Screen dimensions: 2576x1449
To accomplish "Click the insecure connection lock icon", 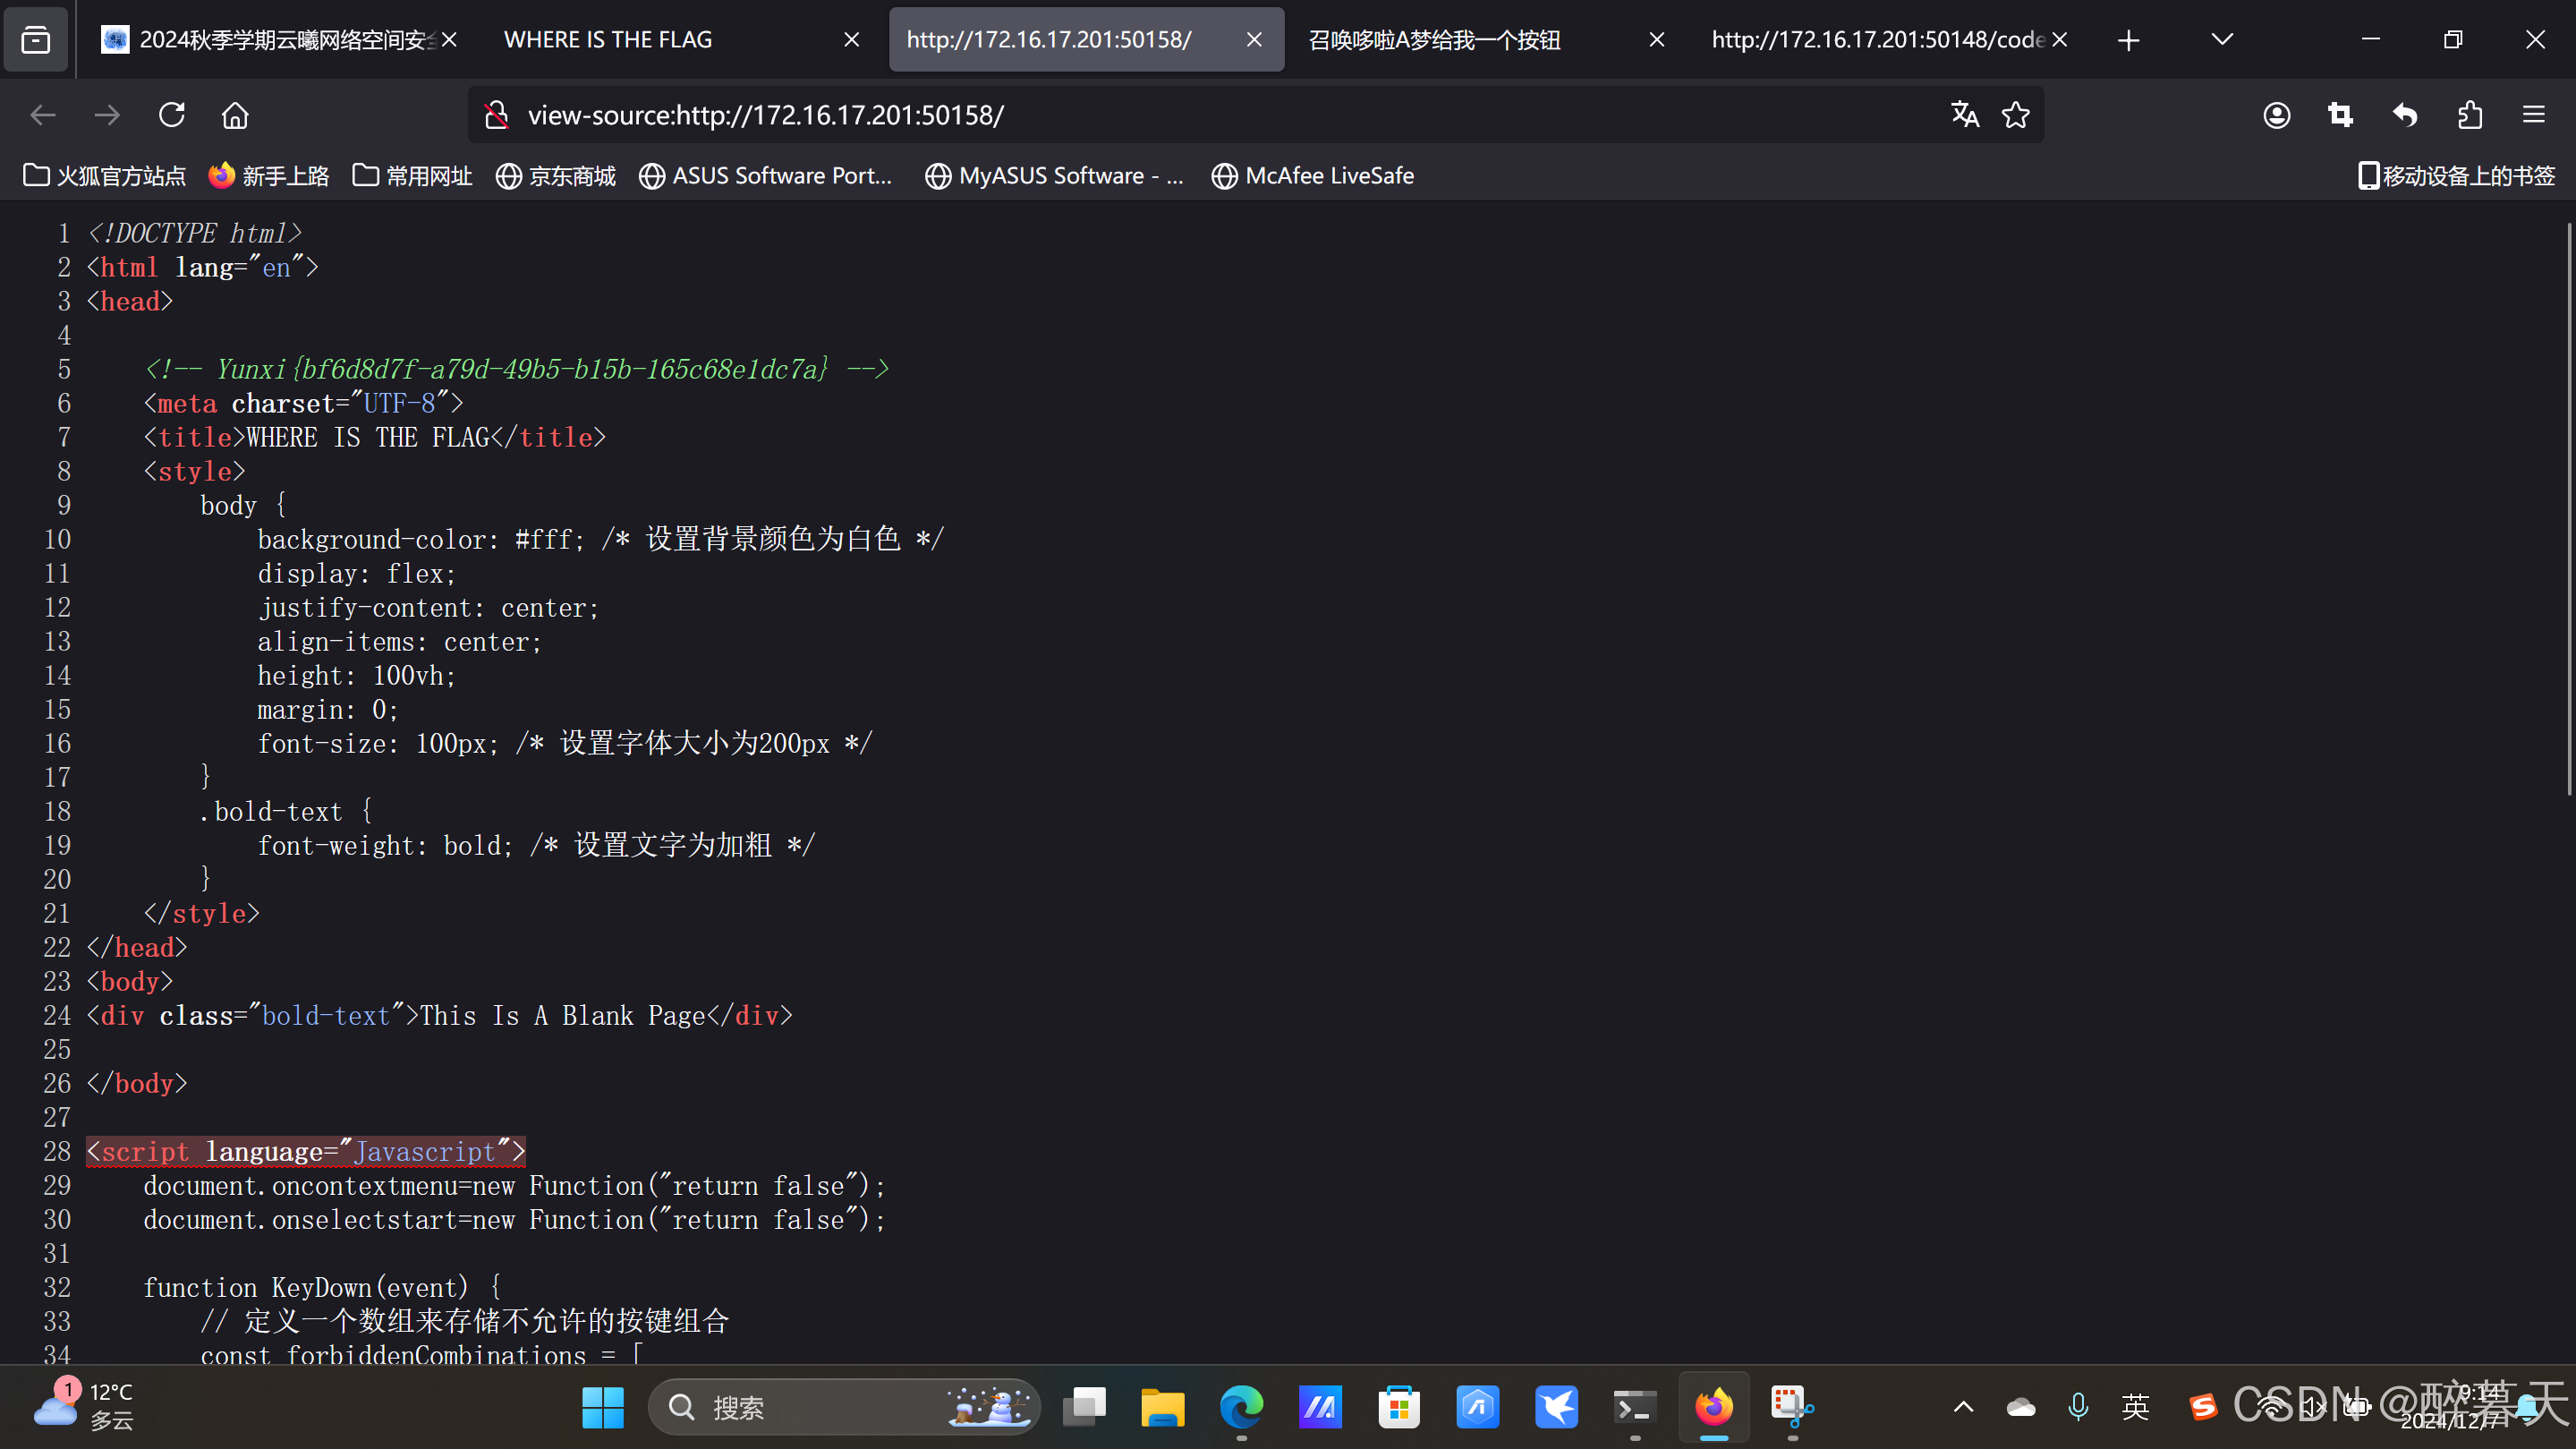I will click(x=497, y=115).
